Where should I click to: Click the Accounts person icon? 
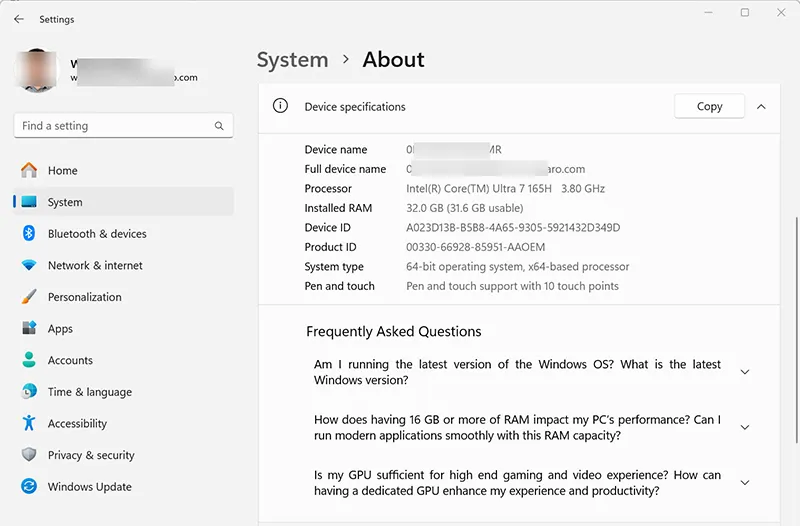[29, 360]
